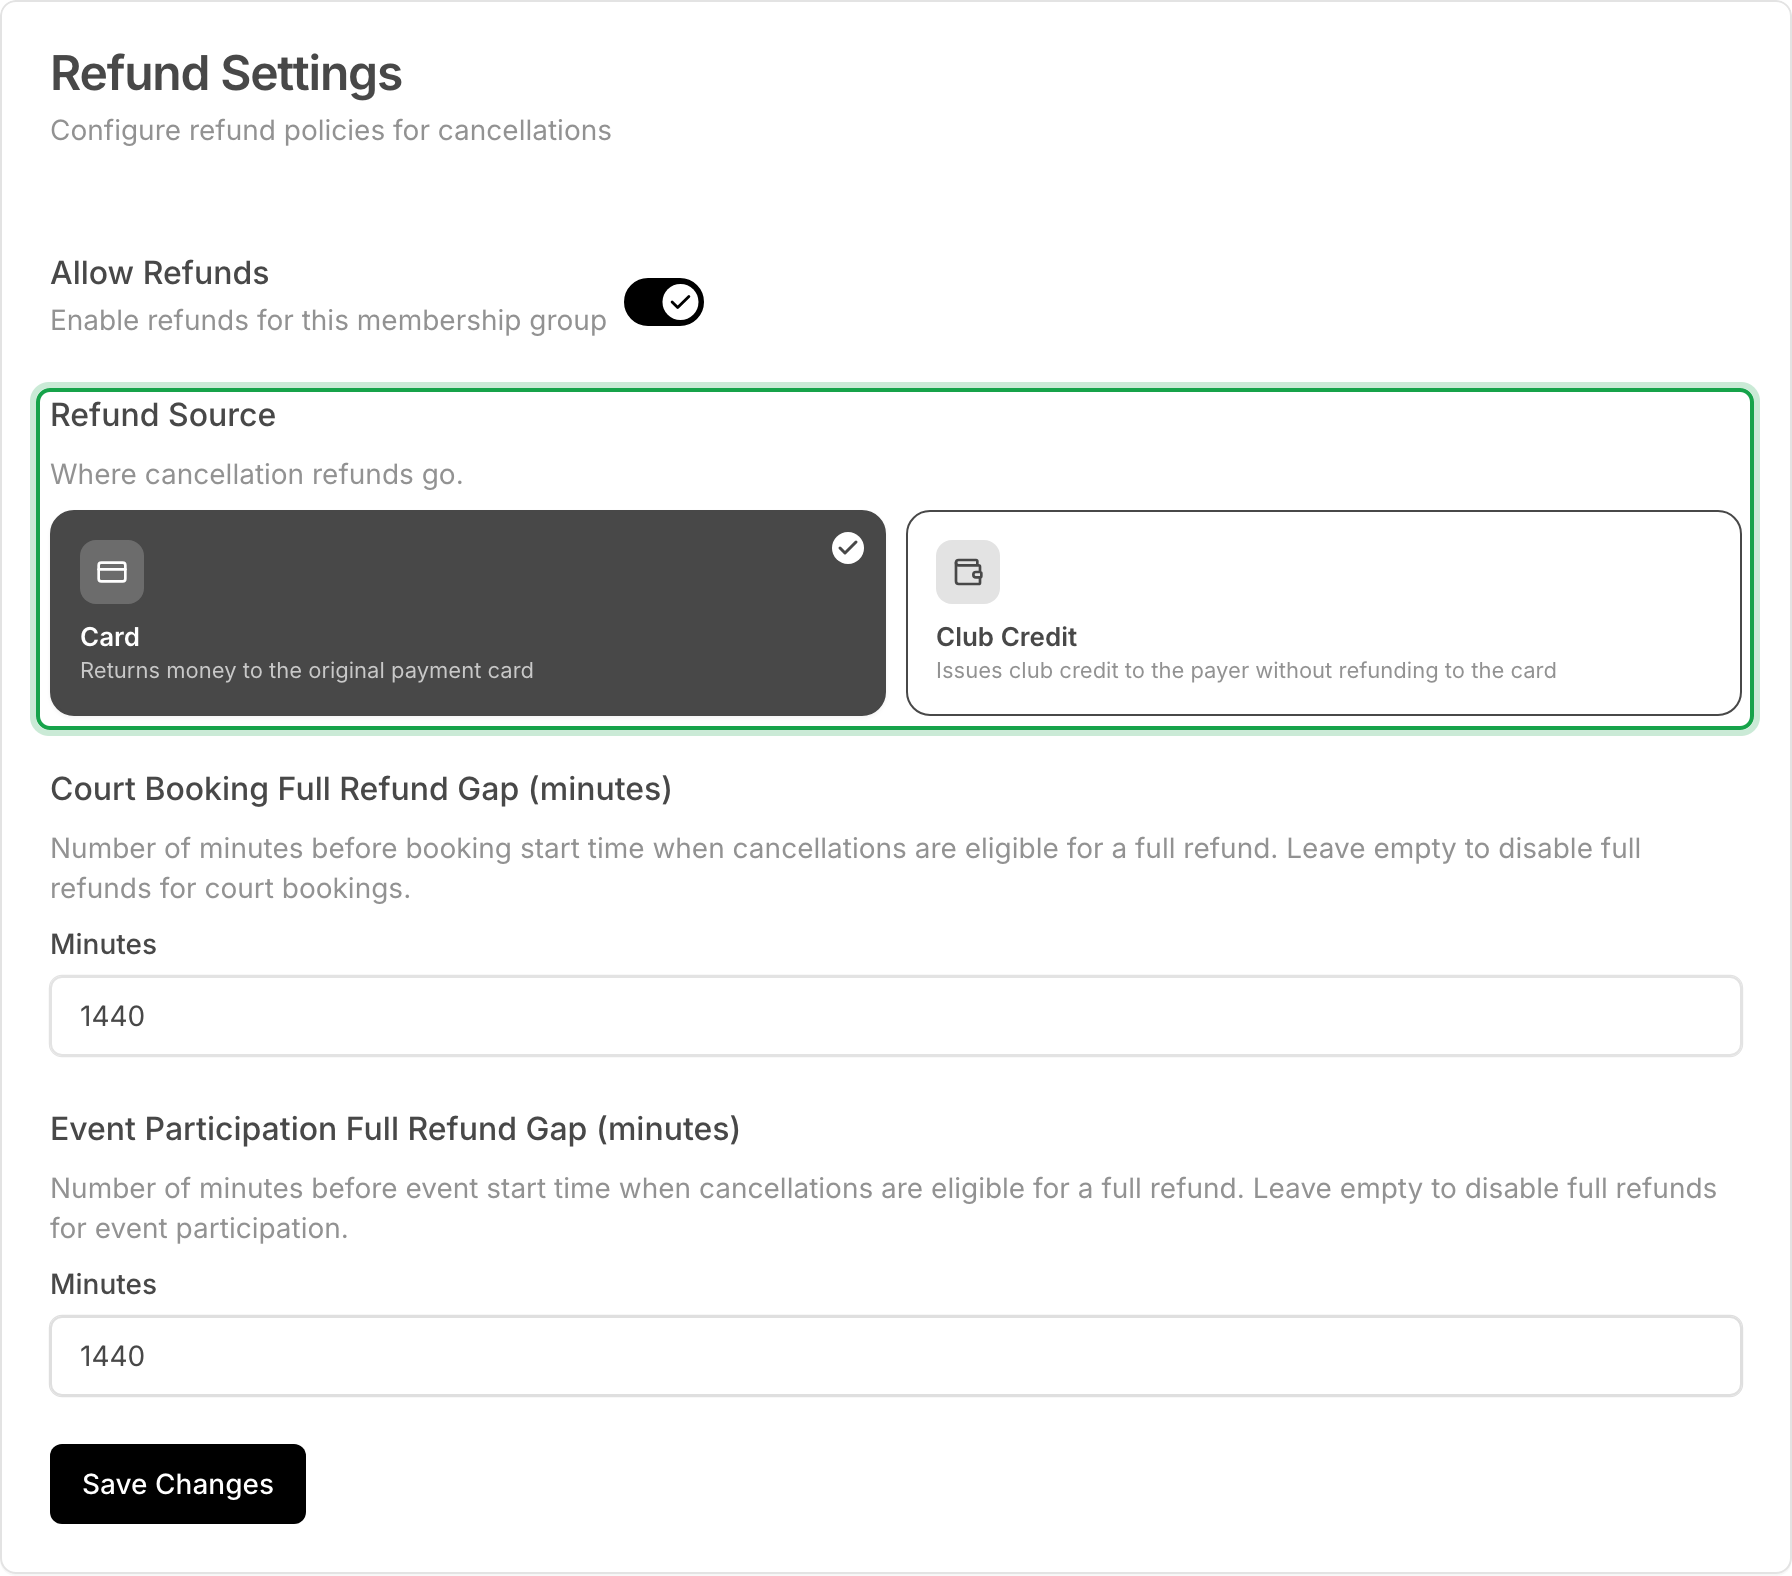Select the Card refund source option
The width and height of the screenshot is (1792, 1576).
(468, 613)
